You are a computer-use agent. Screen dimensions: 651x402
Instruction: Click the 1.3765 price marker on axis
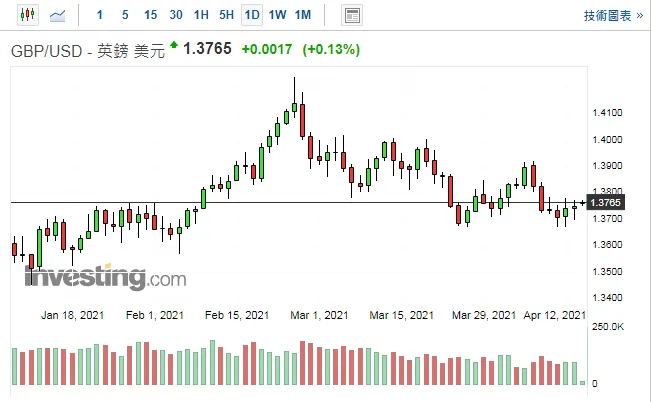point(605,203)
